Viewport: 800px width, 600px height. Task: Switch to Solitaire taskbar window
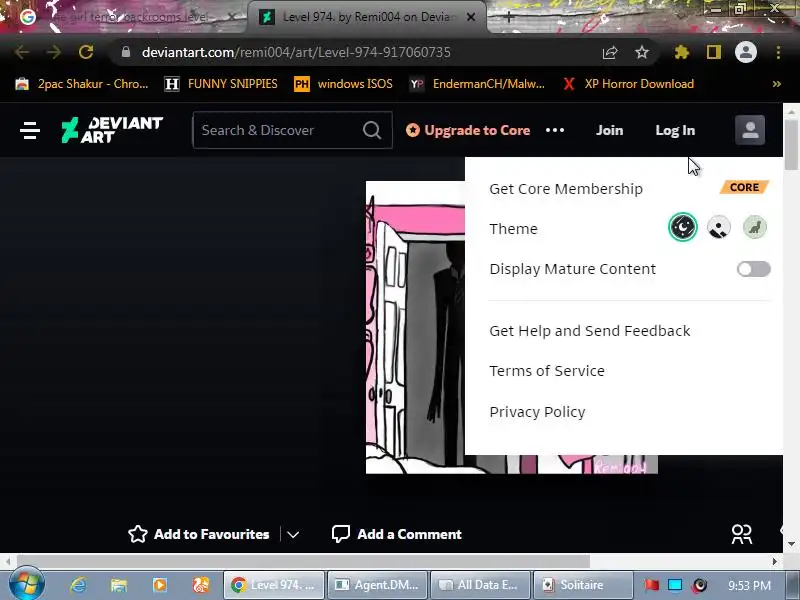pyautogui.click(x=583, y=585)
